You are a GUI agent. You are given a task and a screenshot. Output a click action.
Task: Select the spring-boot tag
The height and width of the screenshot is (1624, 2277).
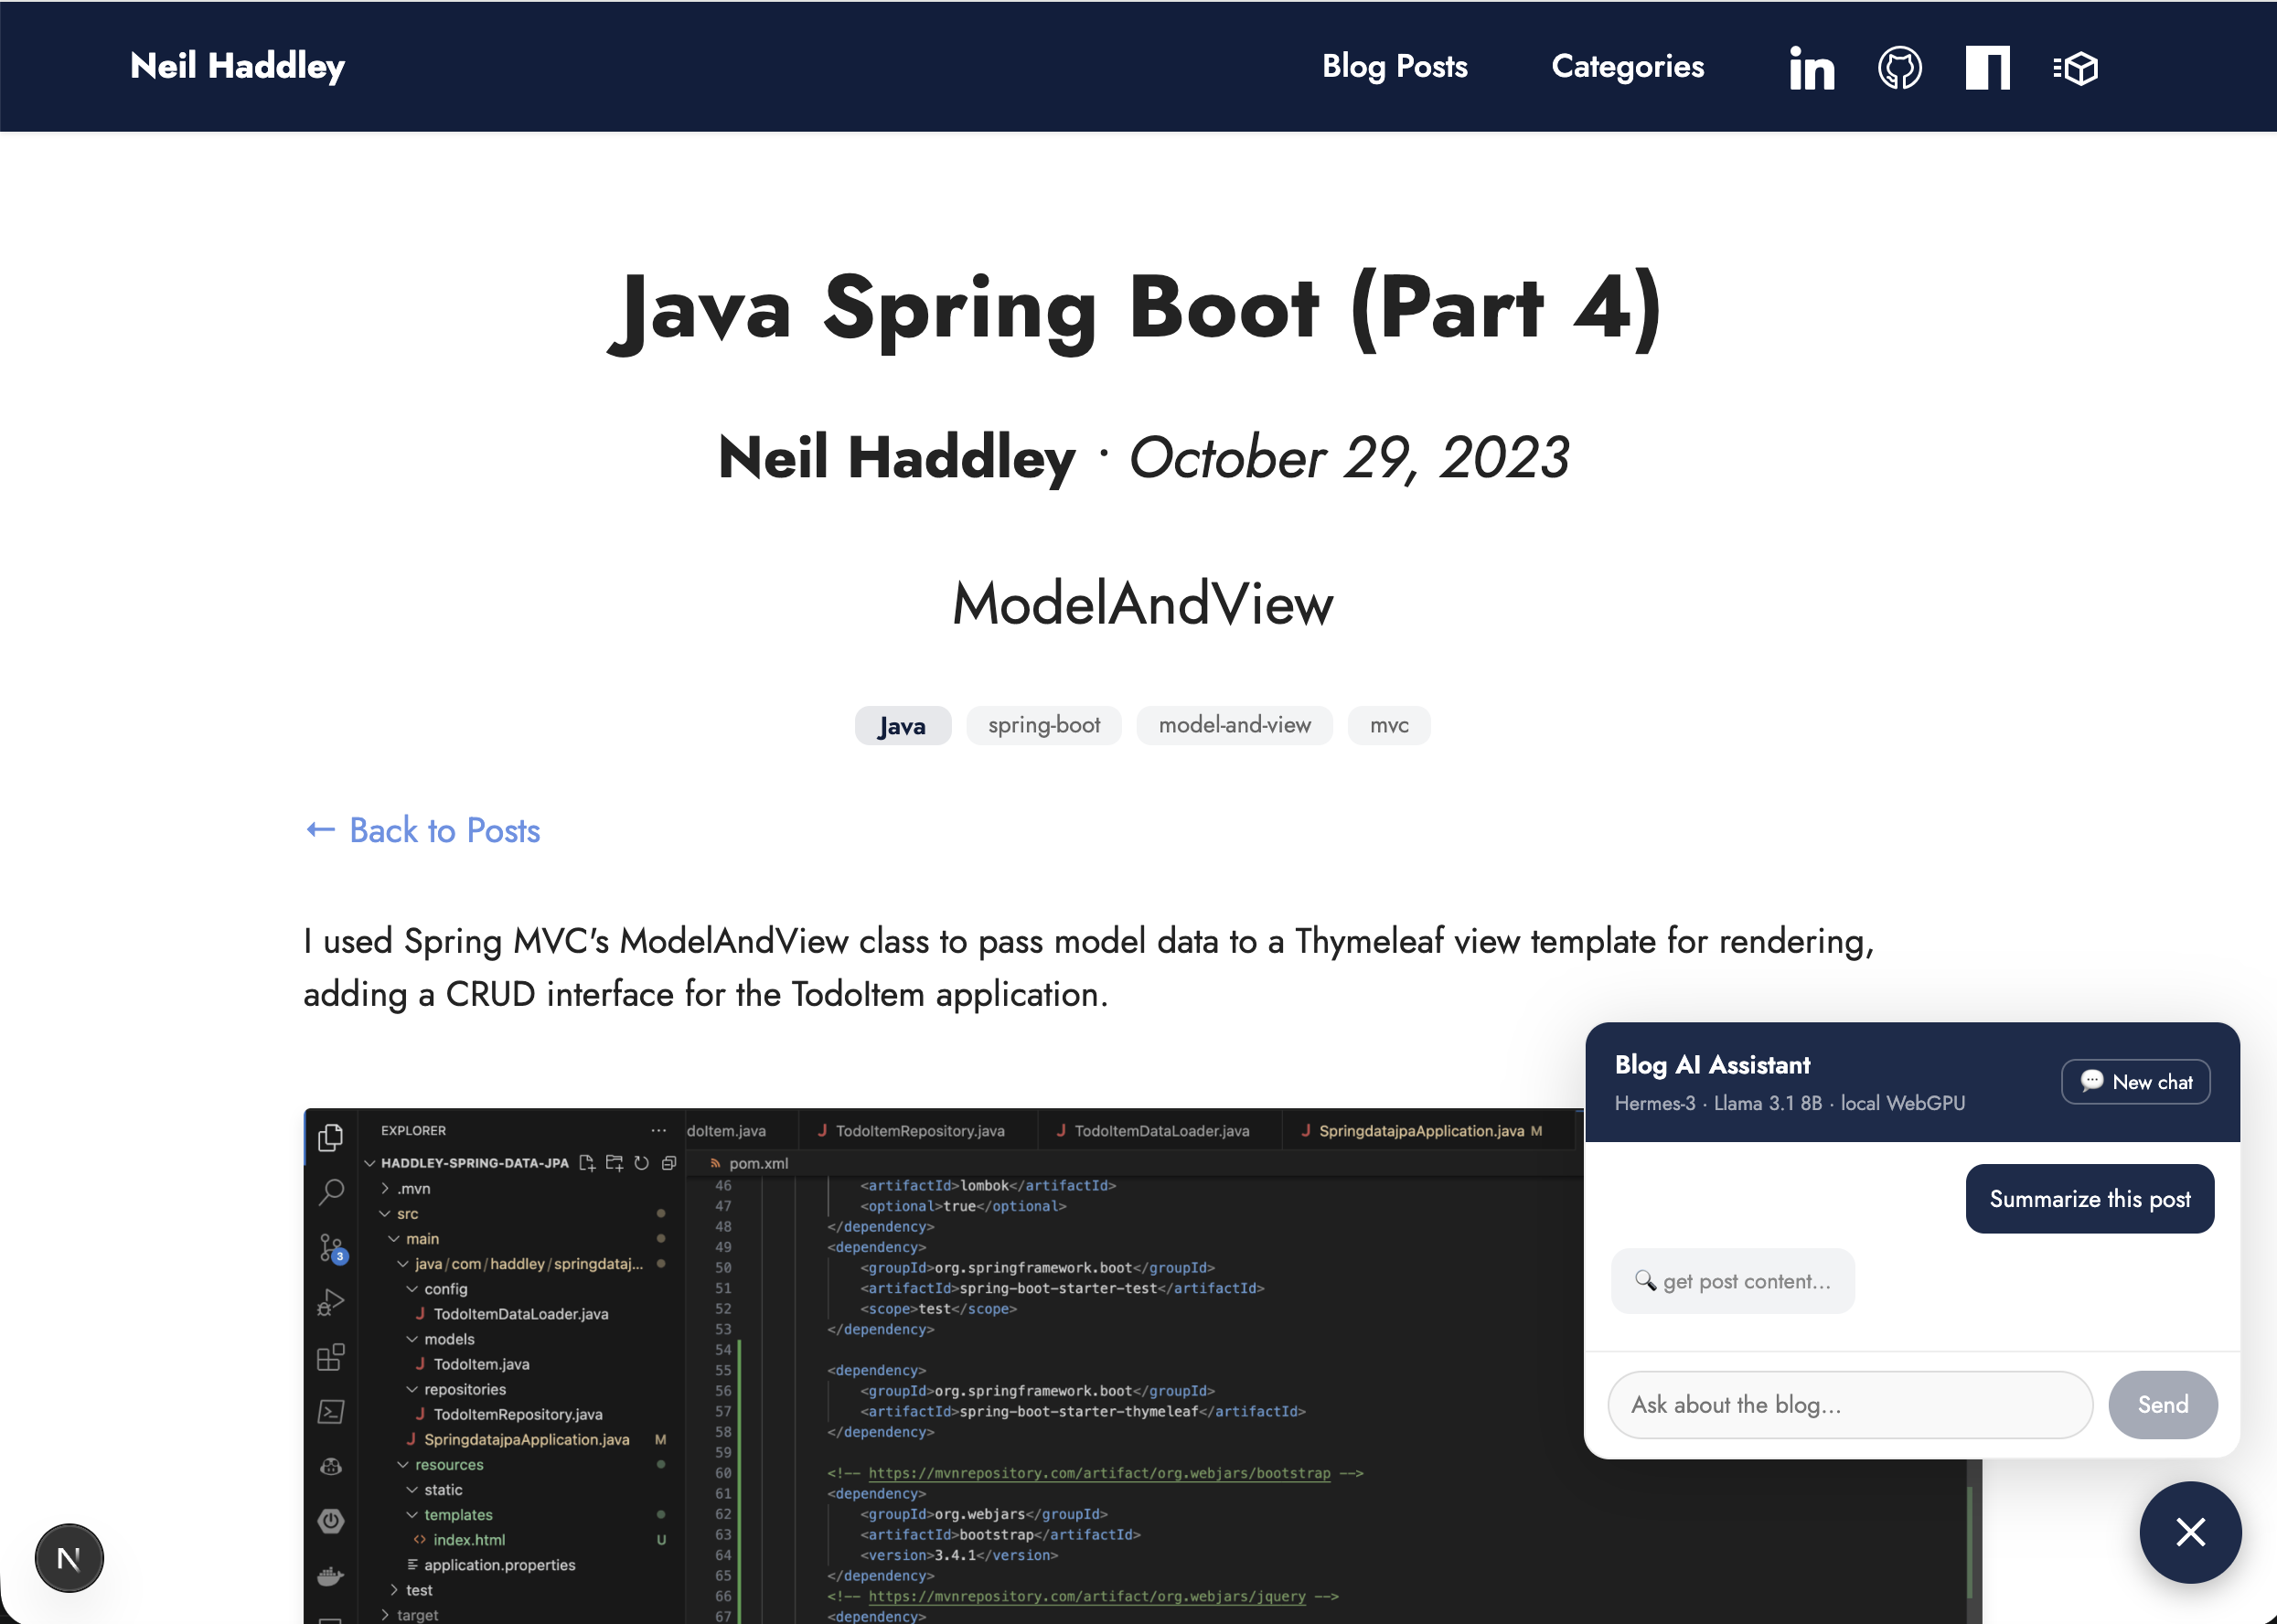tap(1044, 725)
